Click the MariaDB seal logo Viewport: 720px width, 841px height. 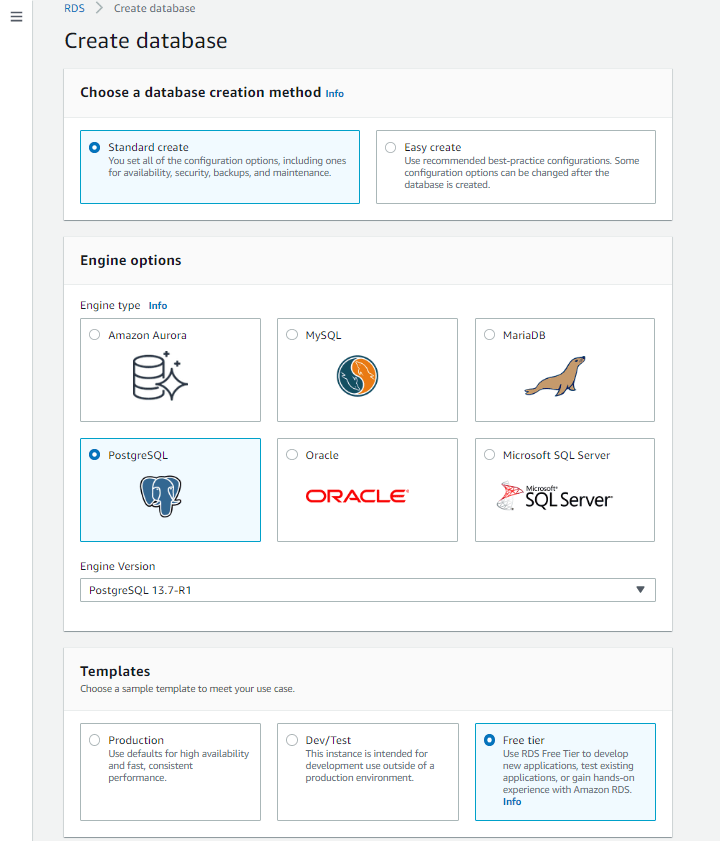coord(555,376)
